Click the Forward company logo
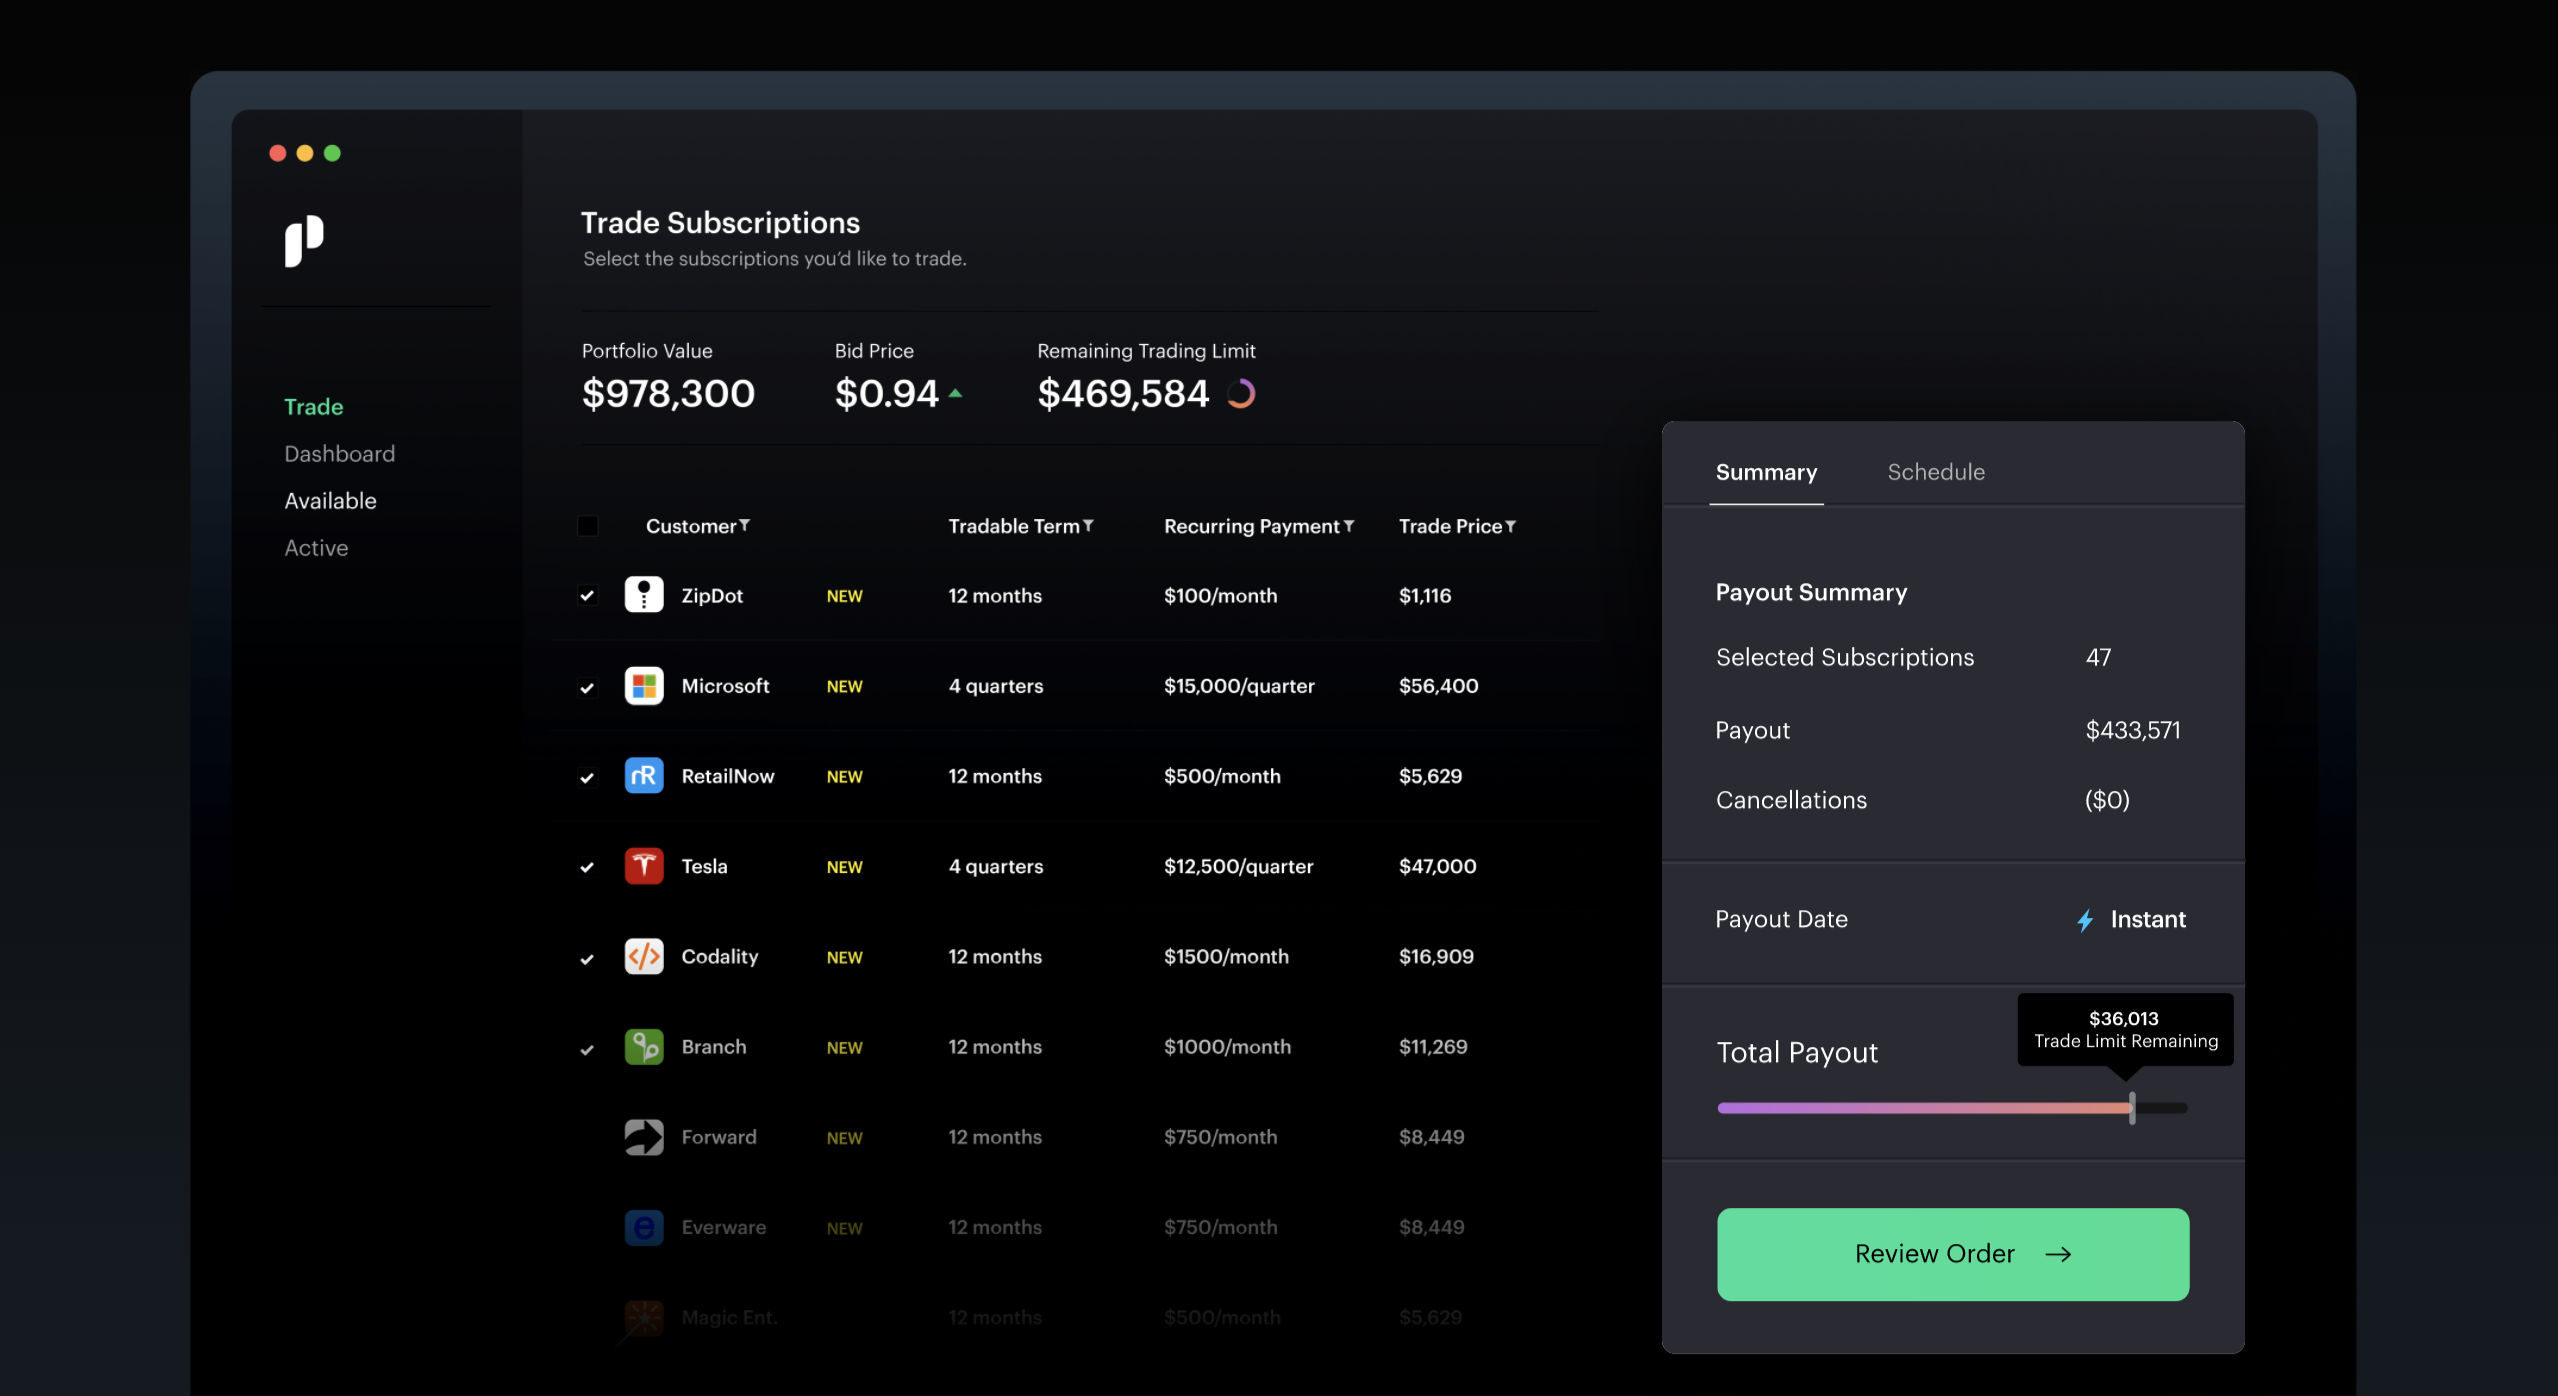This screenshot has width=2558, height=1396. click(644, 1137)
